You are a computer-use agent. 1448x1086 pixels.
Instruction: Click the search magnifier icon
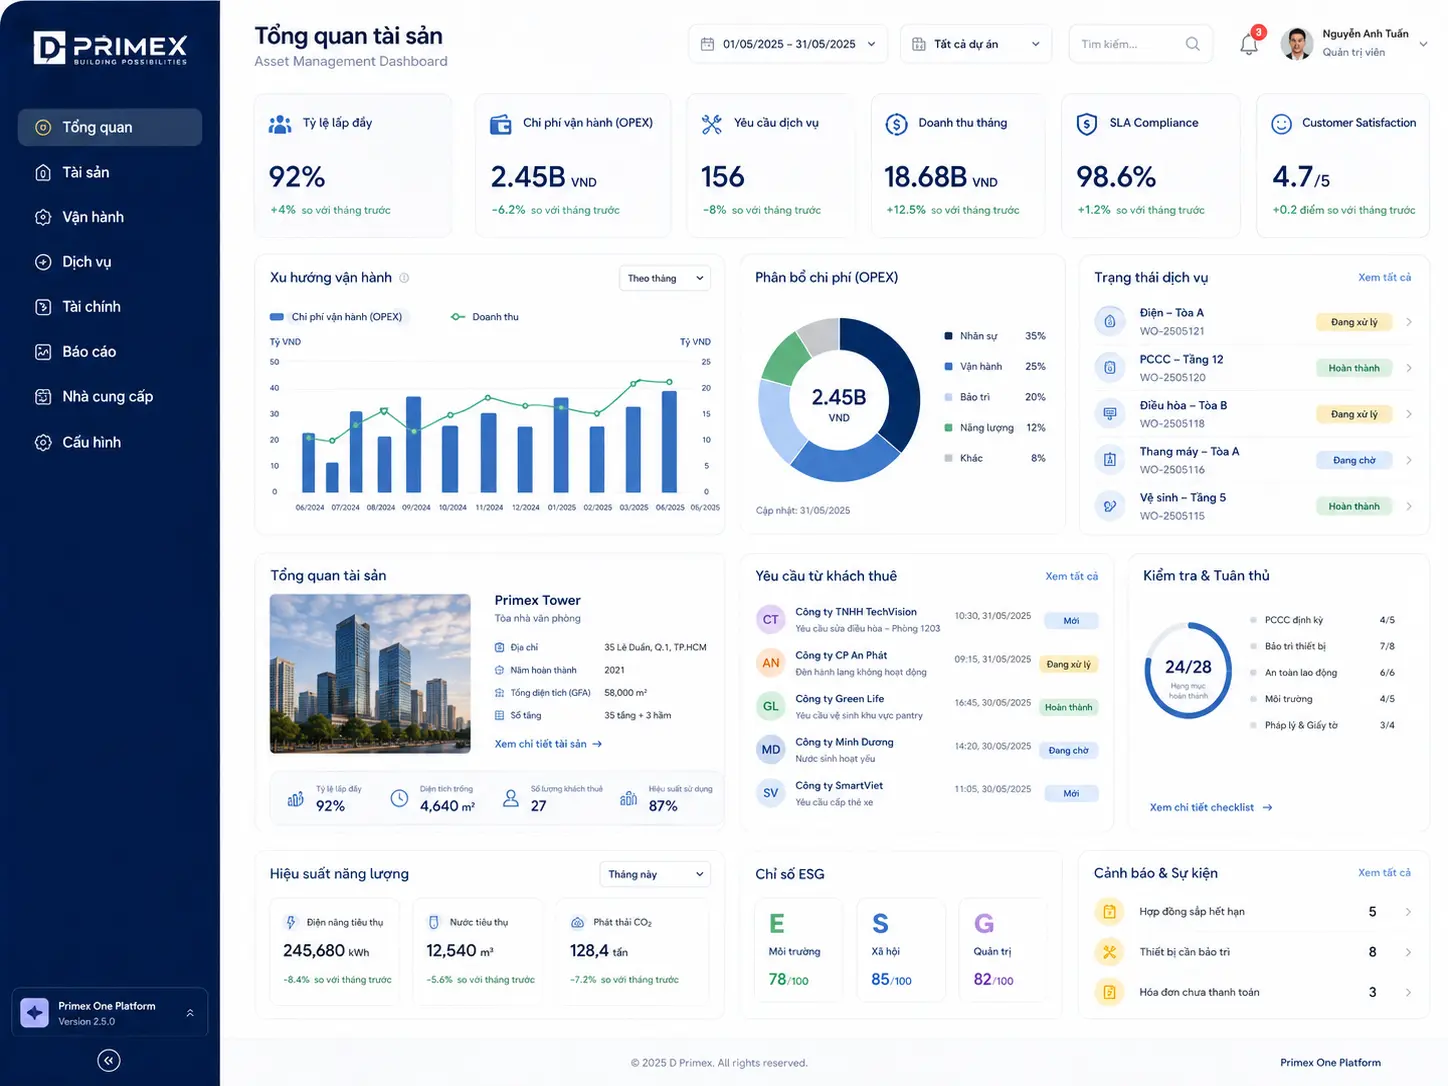coord(1192,44)
